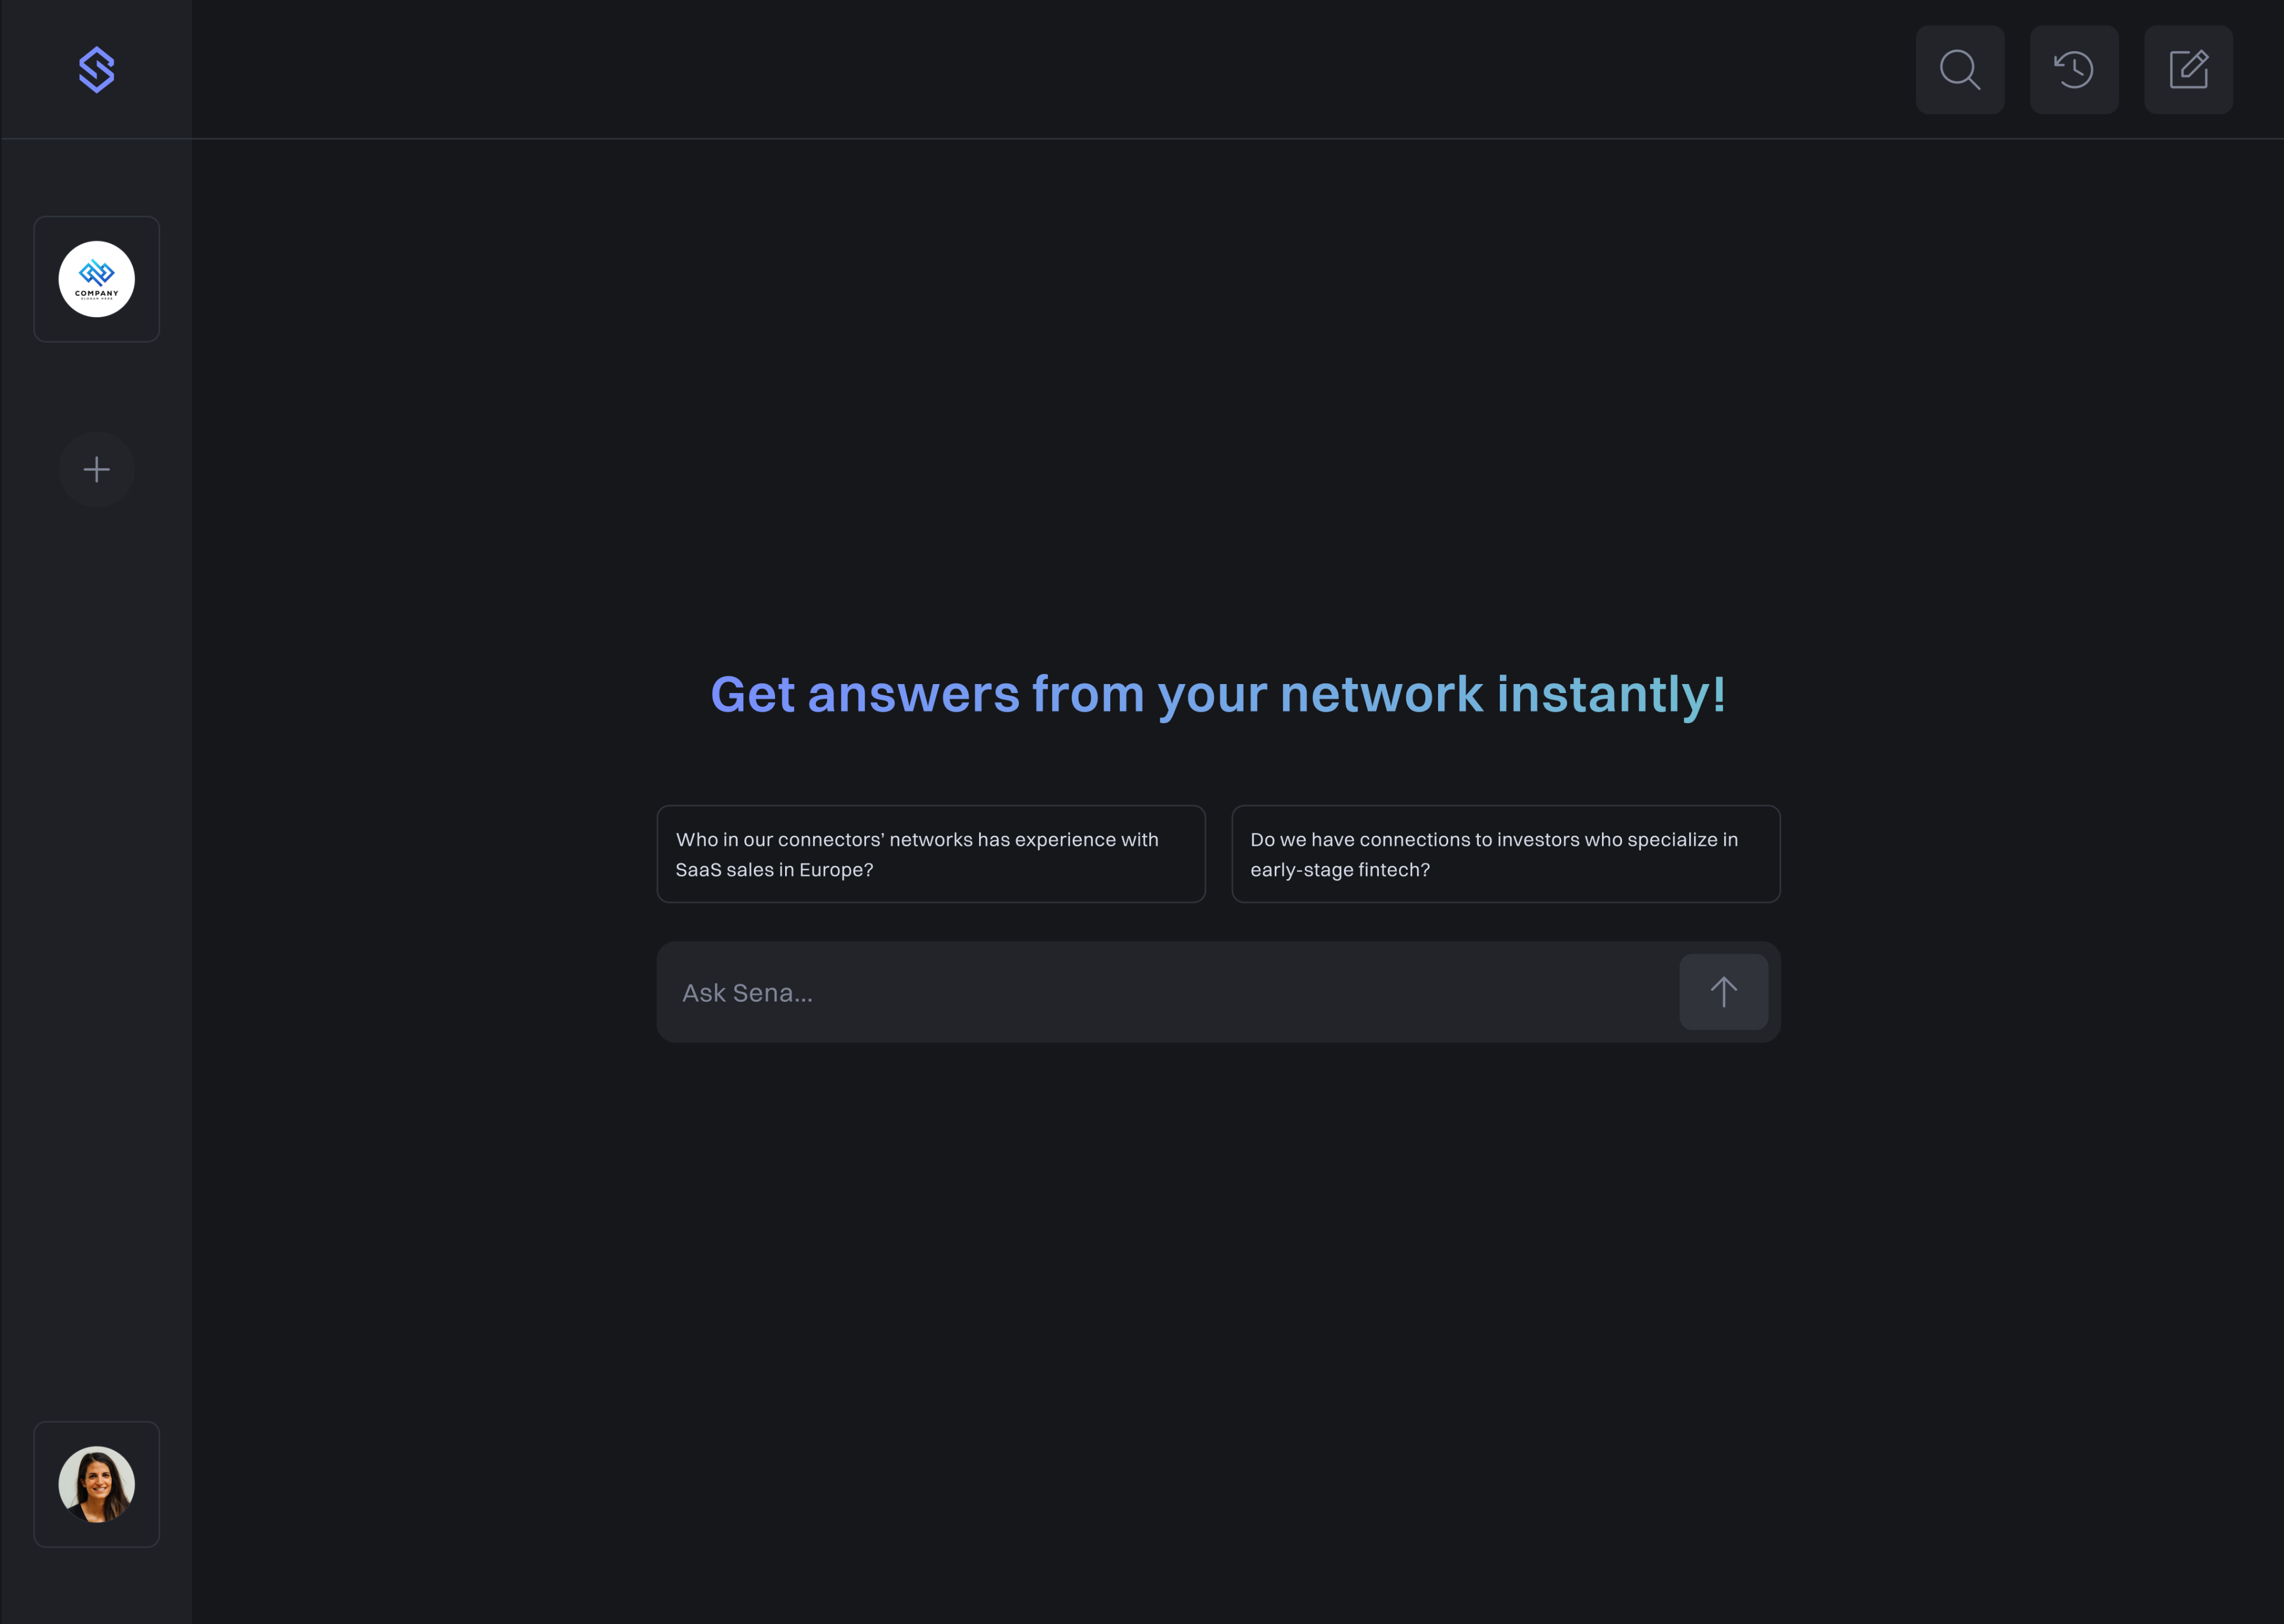Open the user profile avatar photo
The image size is (2284, 1624).
96,1484
